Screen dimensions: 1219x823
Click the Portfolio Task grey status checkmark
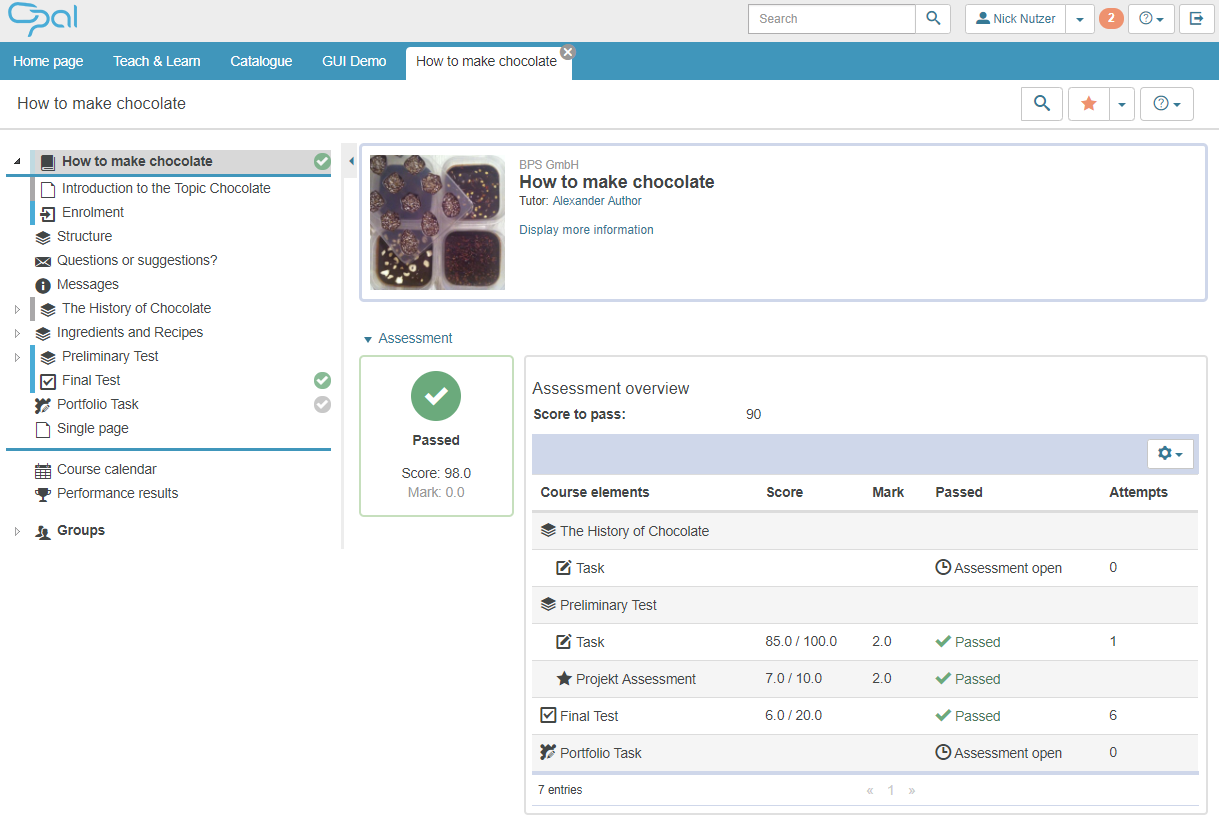322,404
